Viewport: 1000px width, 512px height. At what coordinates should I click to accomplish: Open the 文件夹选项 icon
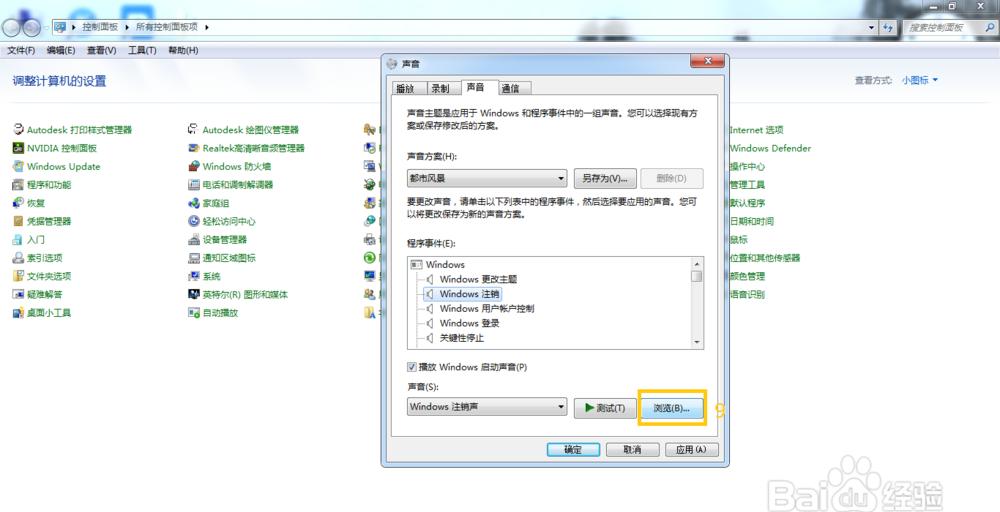pos(18,276)
